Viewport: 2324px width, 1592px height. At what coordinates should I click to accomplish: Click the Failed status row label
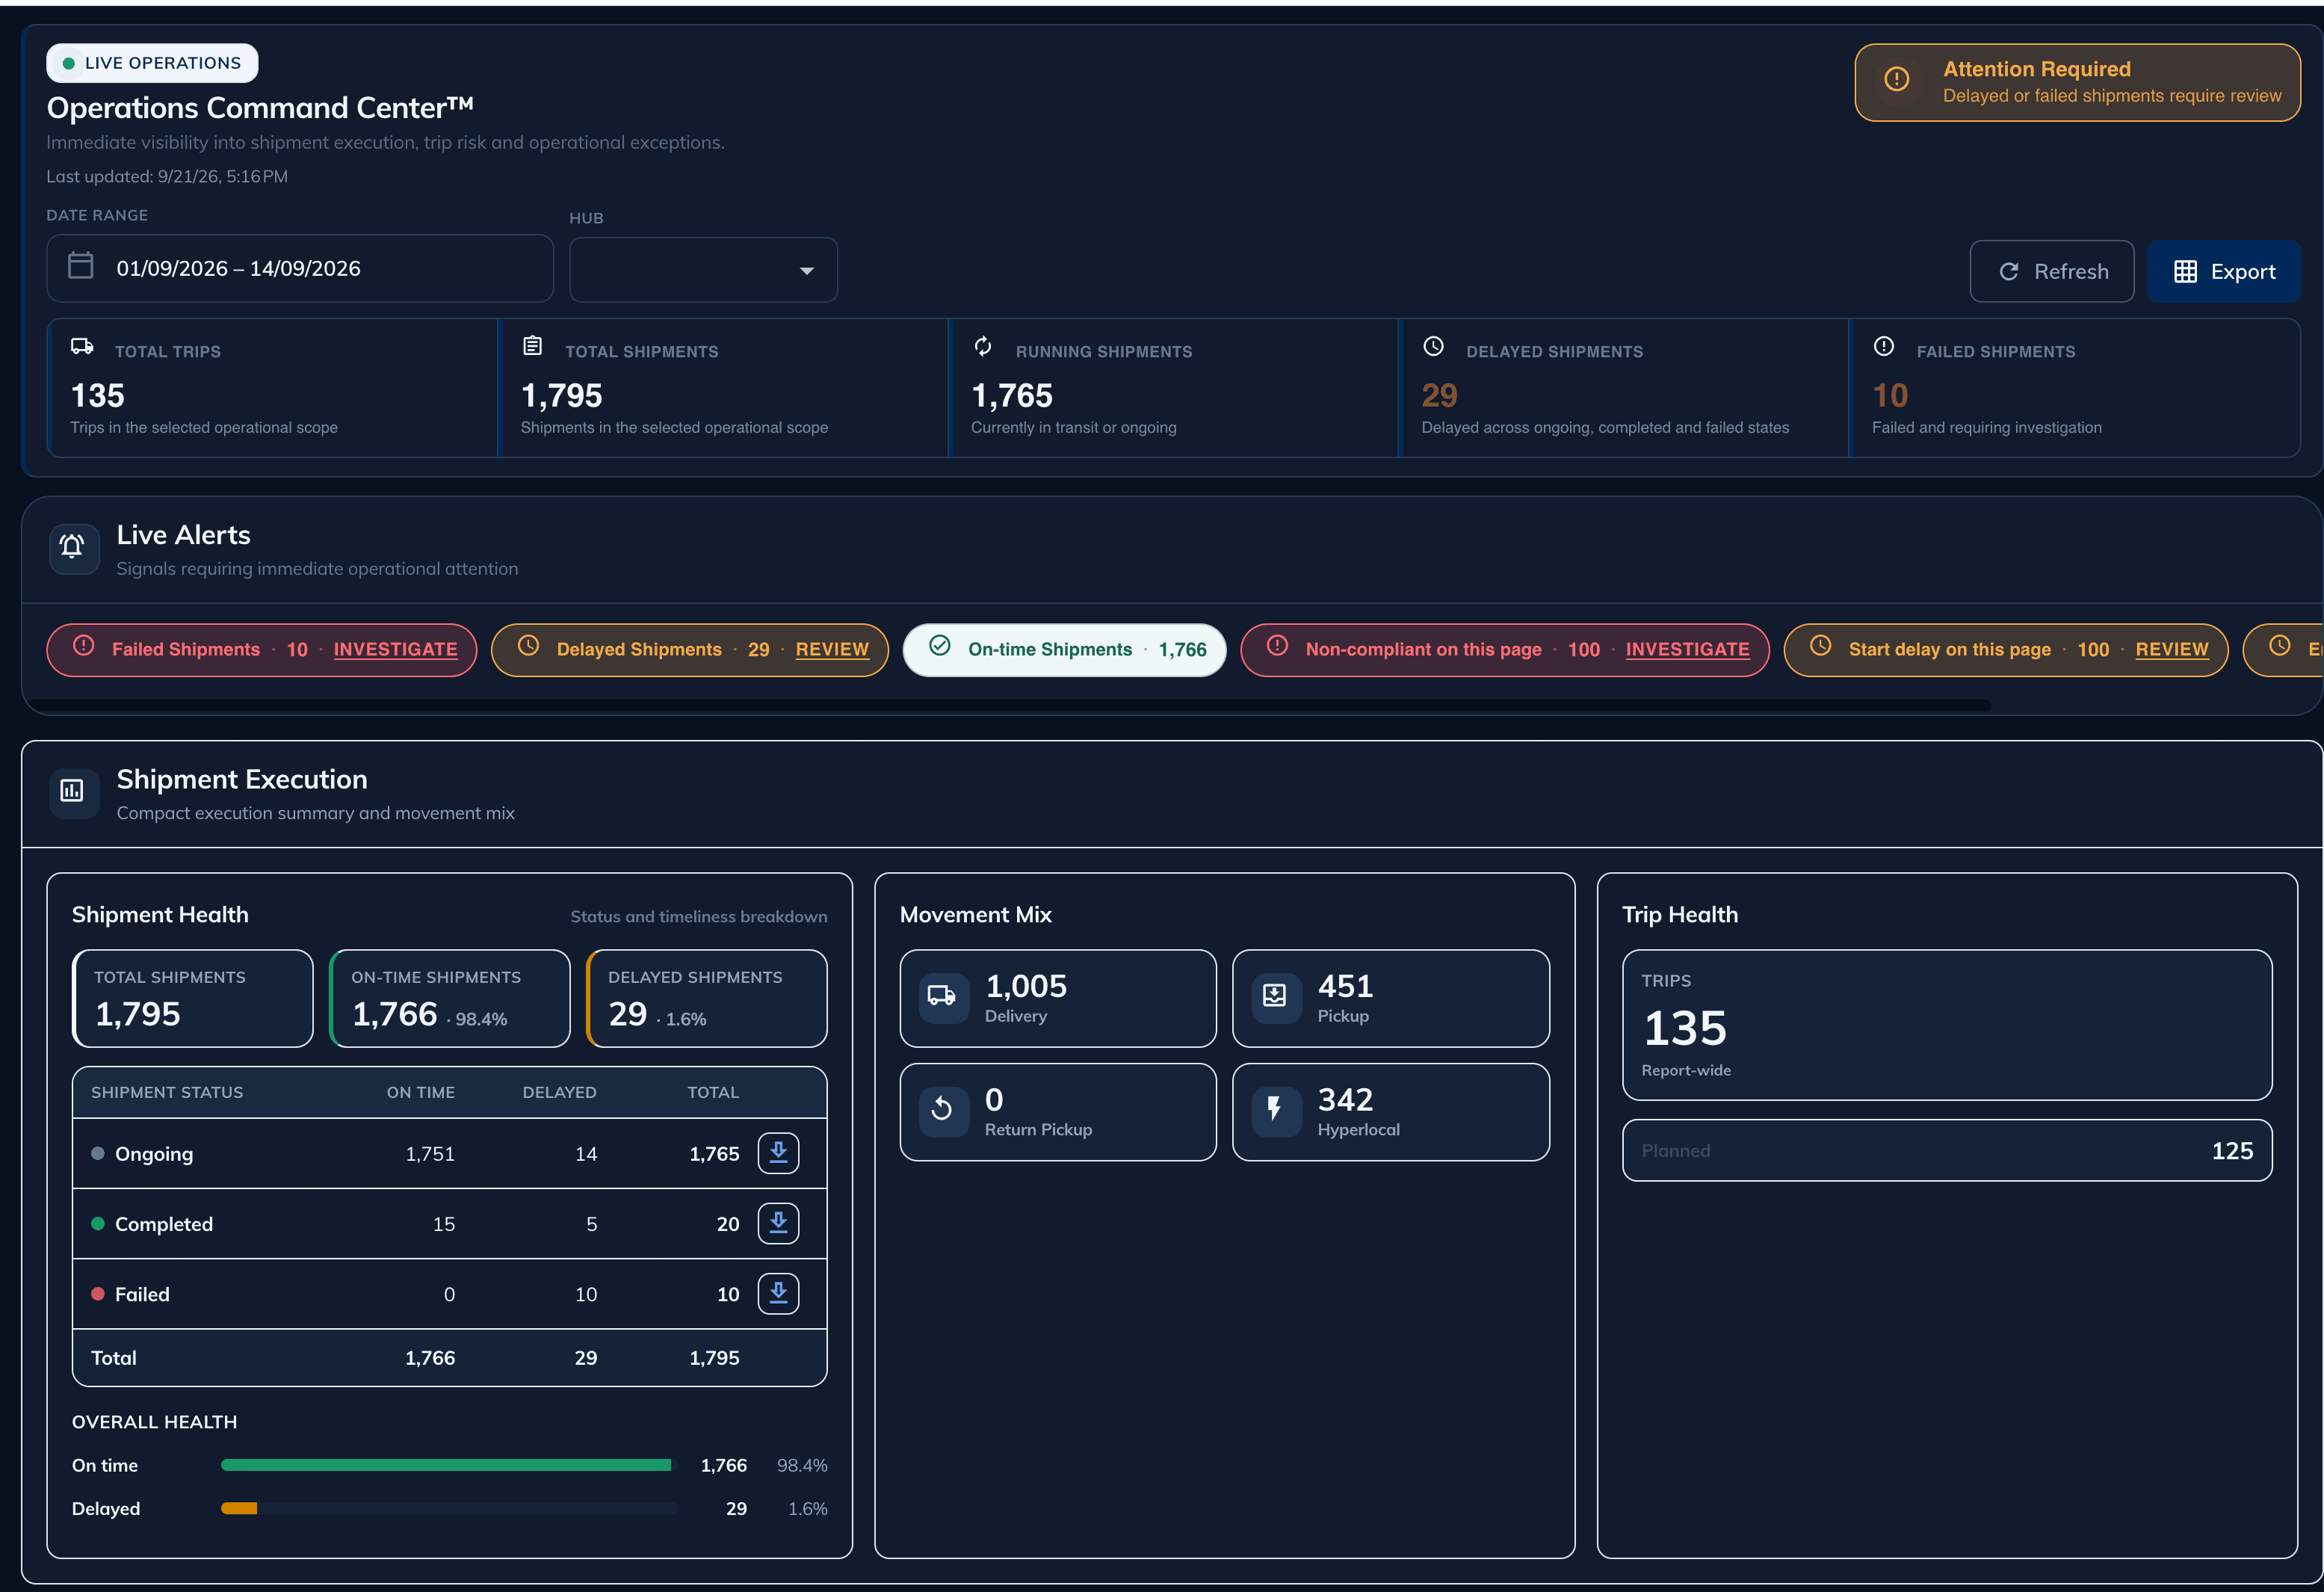coord(142,1294)
